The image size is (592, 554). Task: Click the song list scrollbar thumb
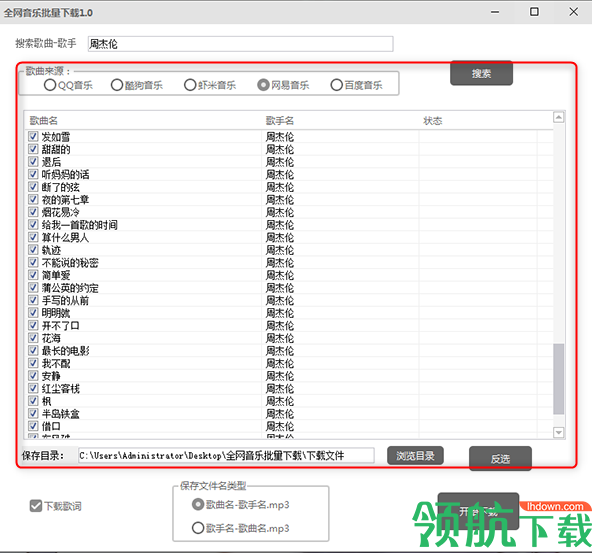[558, 379]
